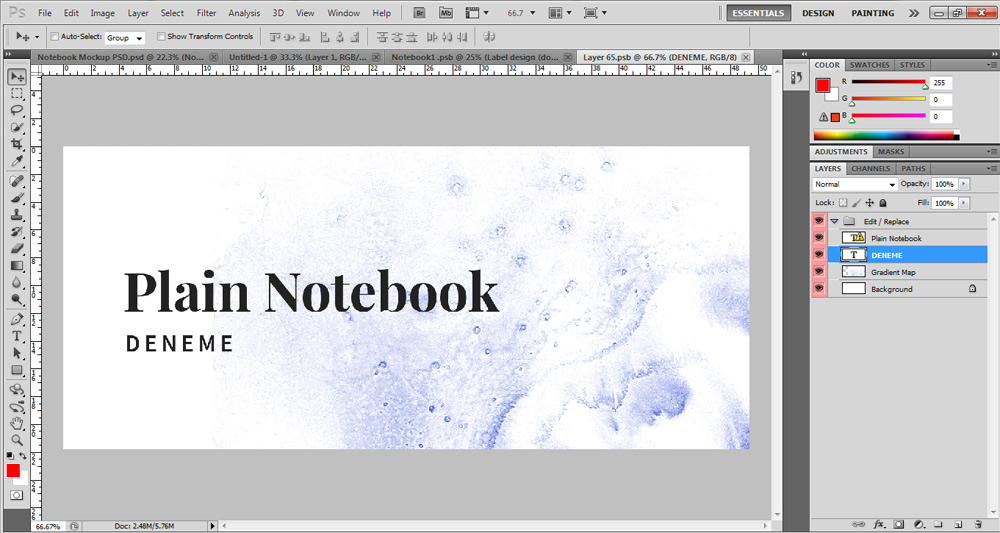Viewport: 1000px width, 533px height.
Task: Switch to the Swatches tab
Action: click(869, 65)
